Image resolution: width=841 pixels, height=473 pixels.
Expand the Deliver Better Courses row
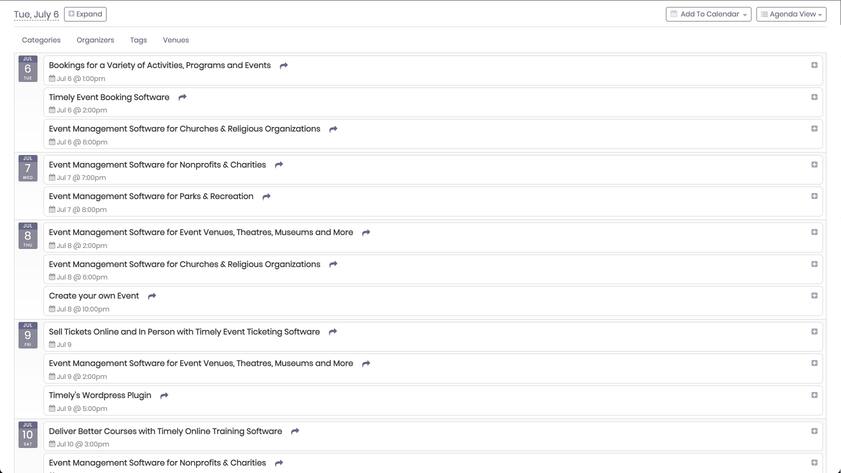(x=814, y=431)
